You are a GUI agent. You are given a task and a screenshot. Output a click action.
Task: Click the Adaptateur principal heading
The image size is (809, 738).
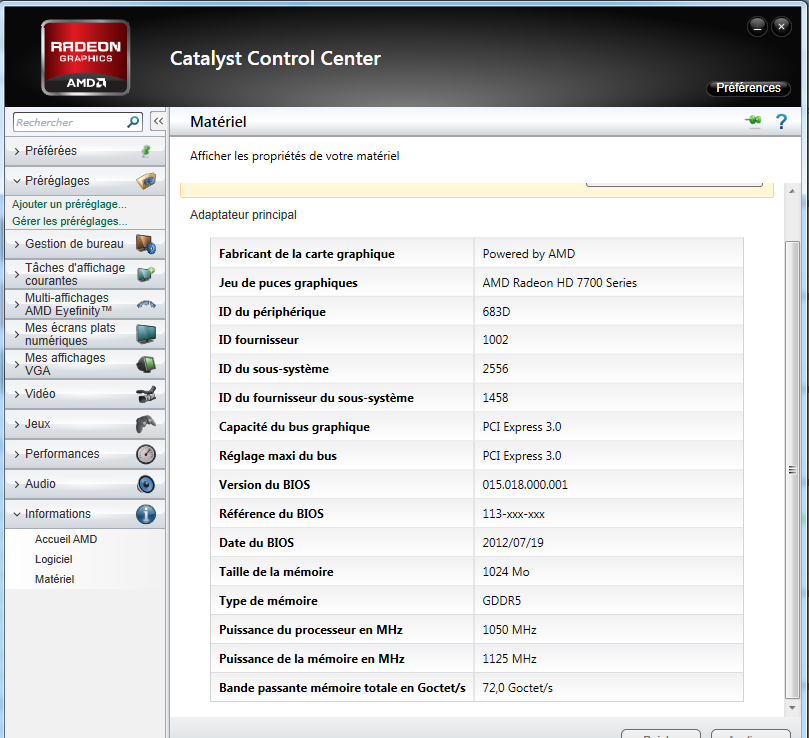[x=243, y=215]
